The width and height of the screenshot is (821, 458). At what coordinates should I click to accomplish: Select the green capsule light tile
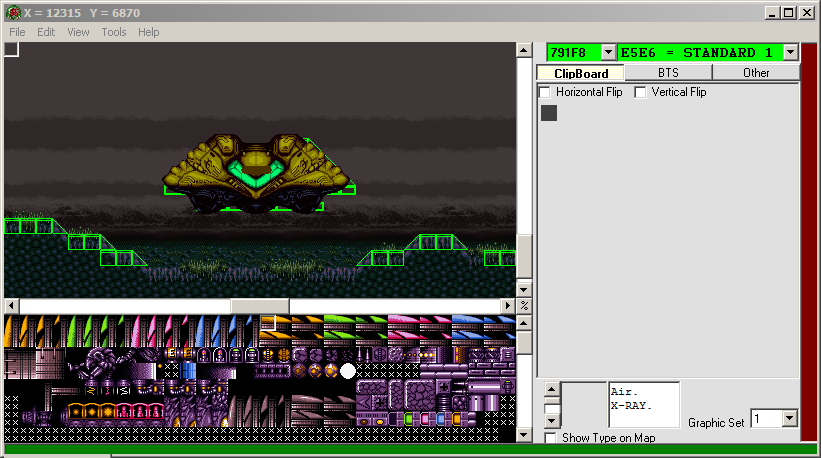coord(408,418)
